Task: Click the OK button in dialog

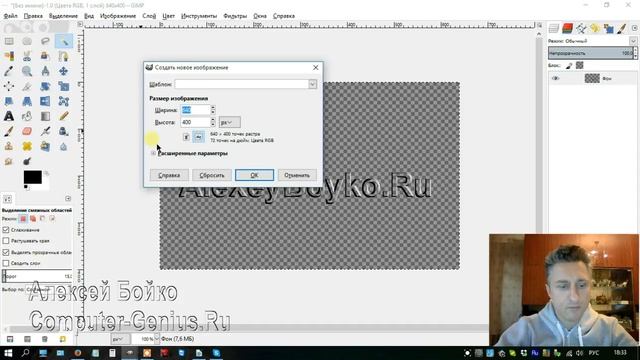Action: click(x=254, y=175)
